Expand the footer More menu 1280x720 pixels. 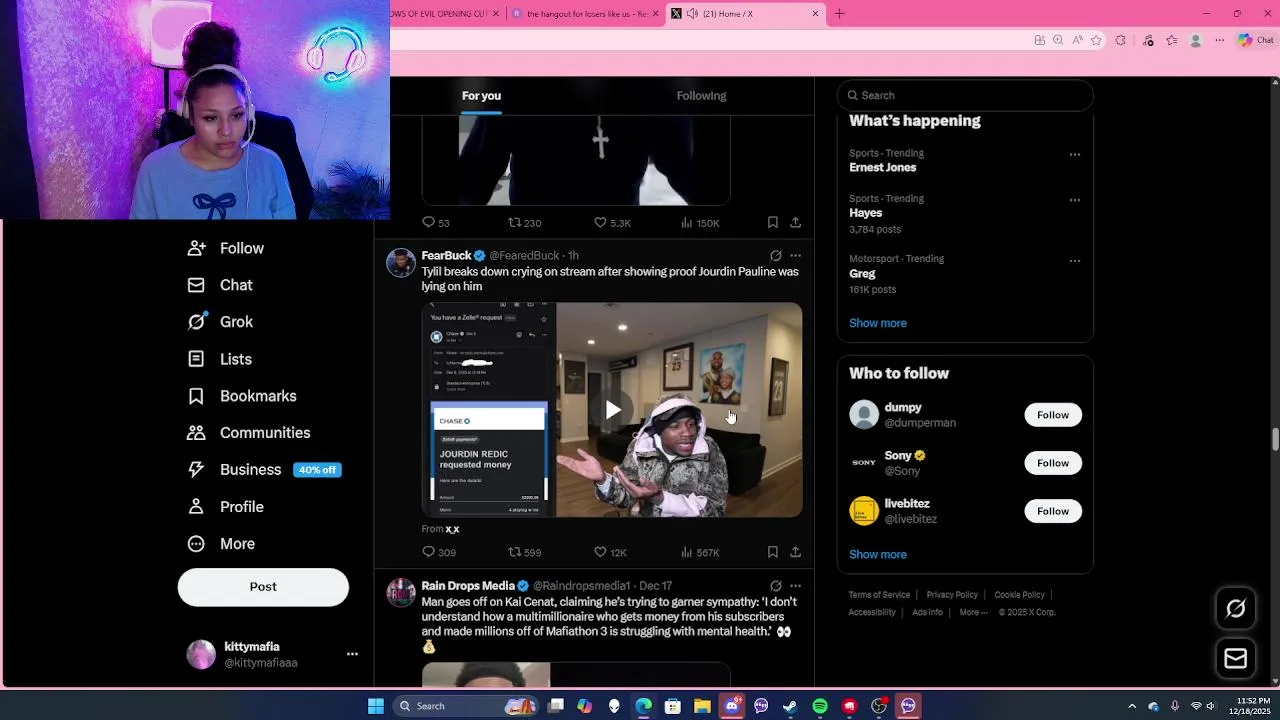(973, 612)
